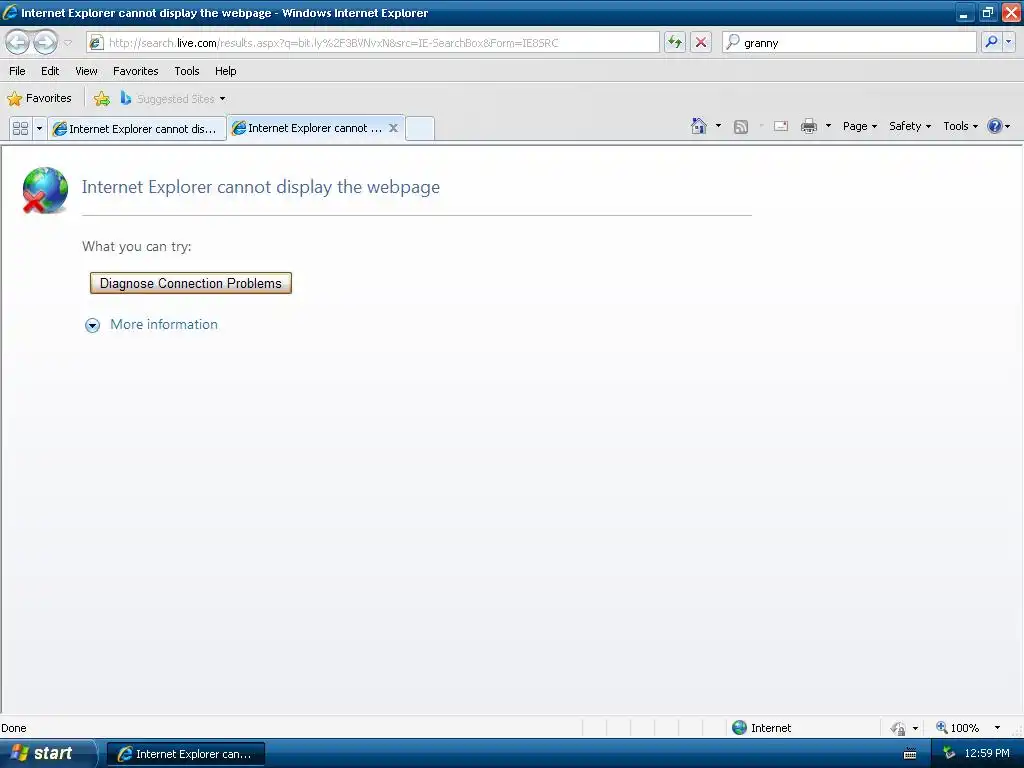Click the Protected mode status icon
Image resolution: width=1024 pixels, height=768 pixels.
click(x=899, y=728)
